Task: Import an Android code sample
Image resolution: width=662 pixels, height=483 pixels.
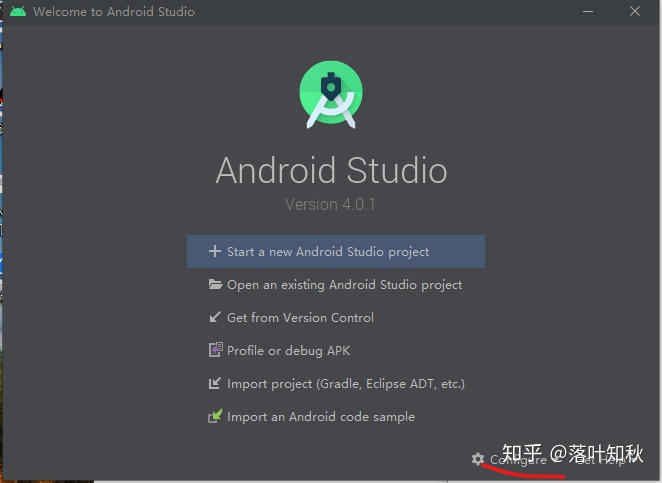Action: click(x=336, y=417)
